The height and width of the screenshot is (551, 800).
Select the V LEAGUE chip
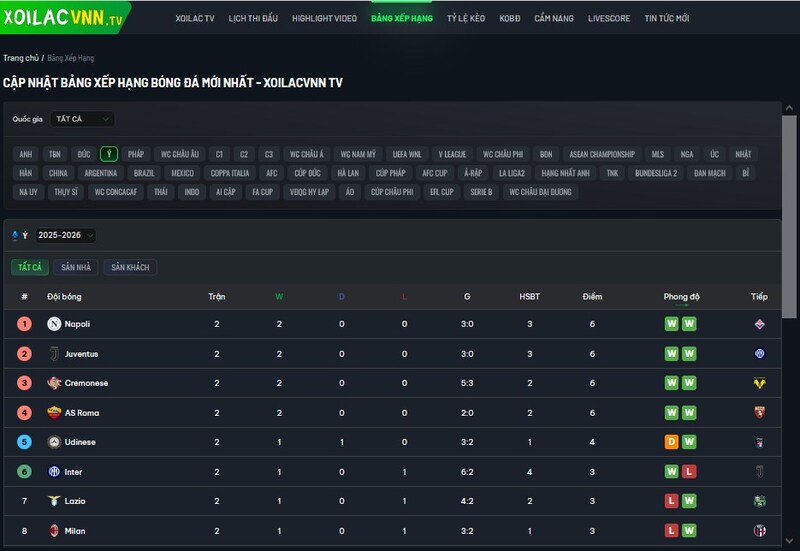click(452, 154)
